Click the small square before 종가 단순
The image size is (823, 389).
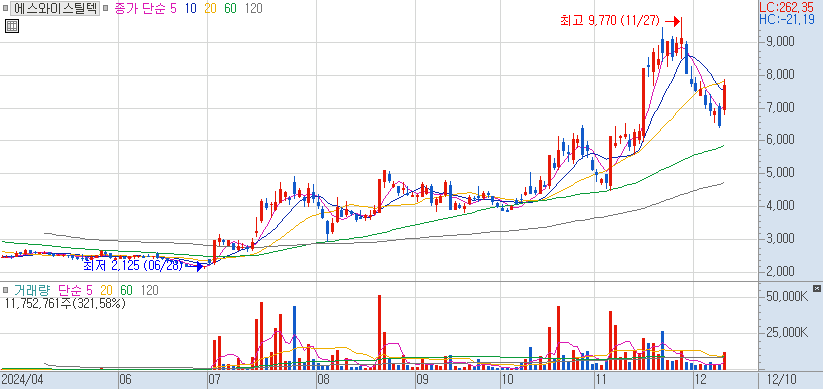[105, 8]
